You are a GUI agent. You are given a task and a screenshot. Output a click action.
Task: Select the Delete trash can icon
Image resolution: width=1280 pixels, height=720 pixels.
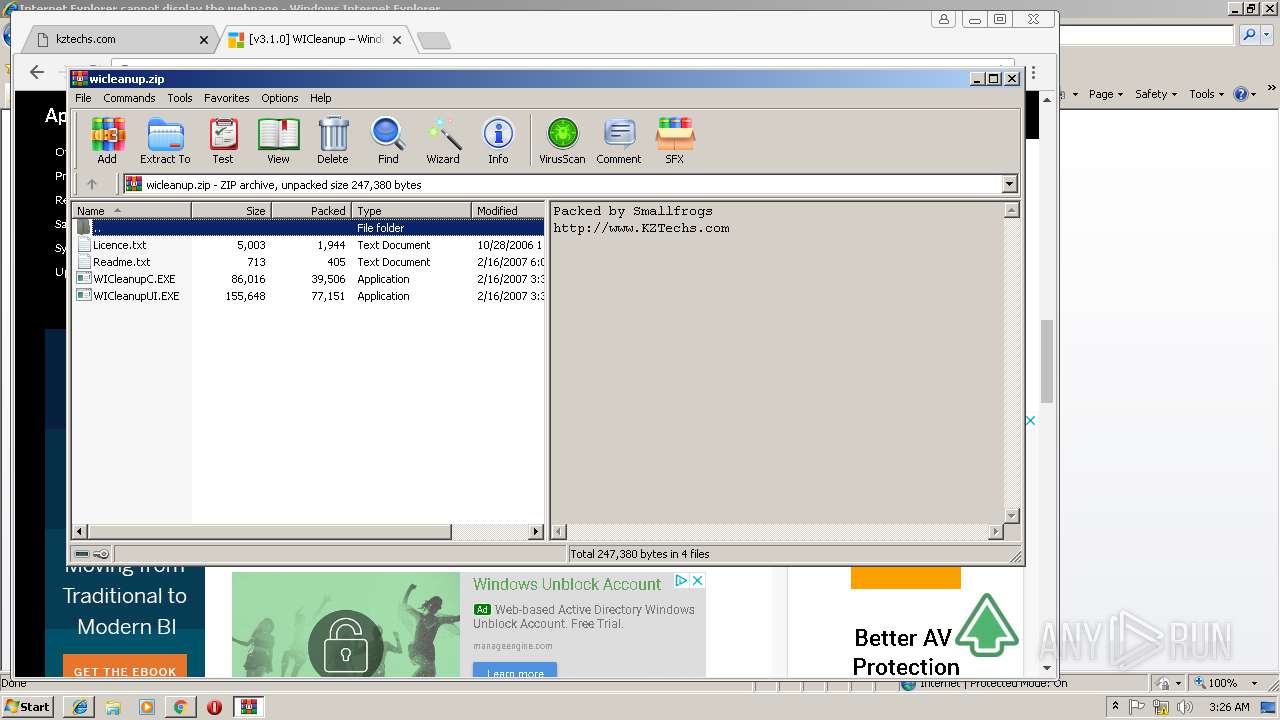click(x=333, y=141)
